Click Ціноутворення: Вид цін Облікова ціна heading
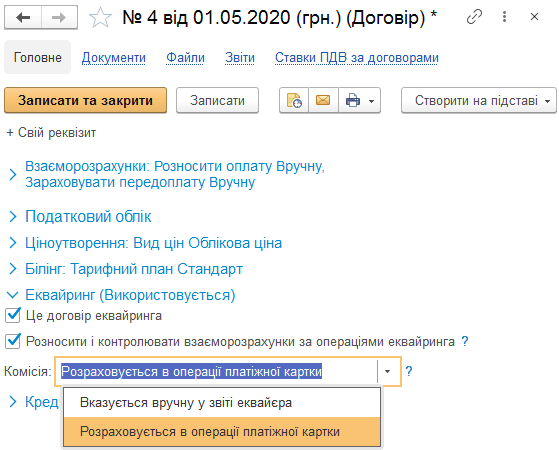This screenshot has height=450, width=559. point(153,243)
